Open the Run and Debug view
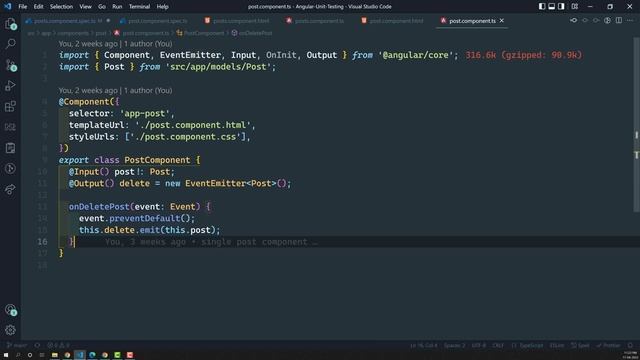Screen dimensions: 640x360 pos(11,86)
